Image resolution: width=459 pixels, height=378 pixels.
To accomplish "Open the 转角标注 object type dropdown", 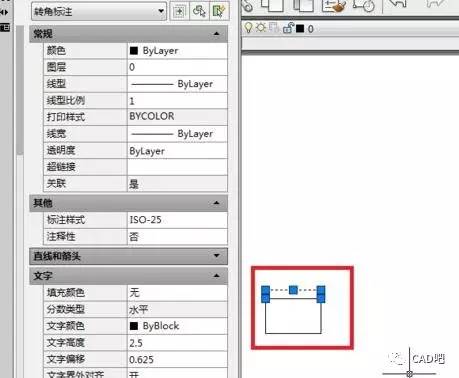I will tap(99, 12).
